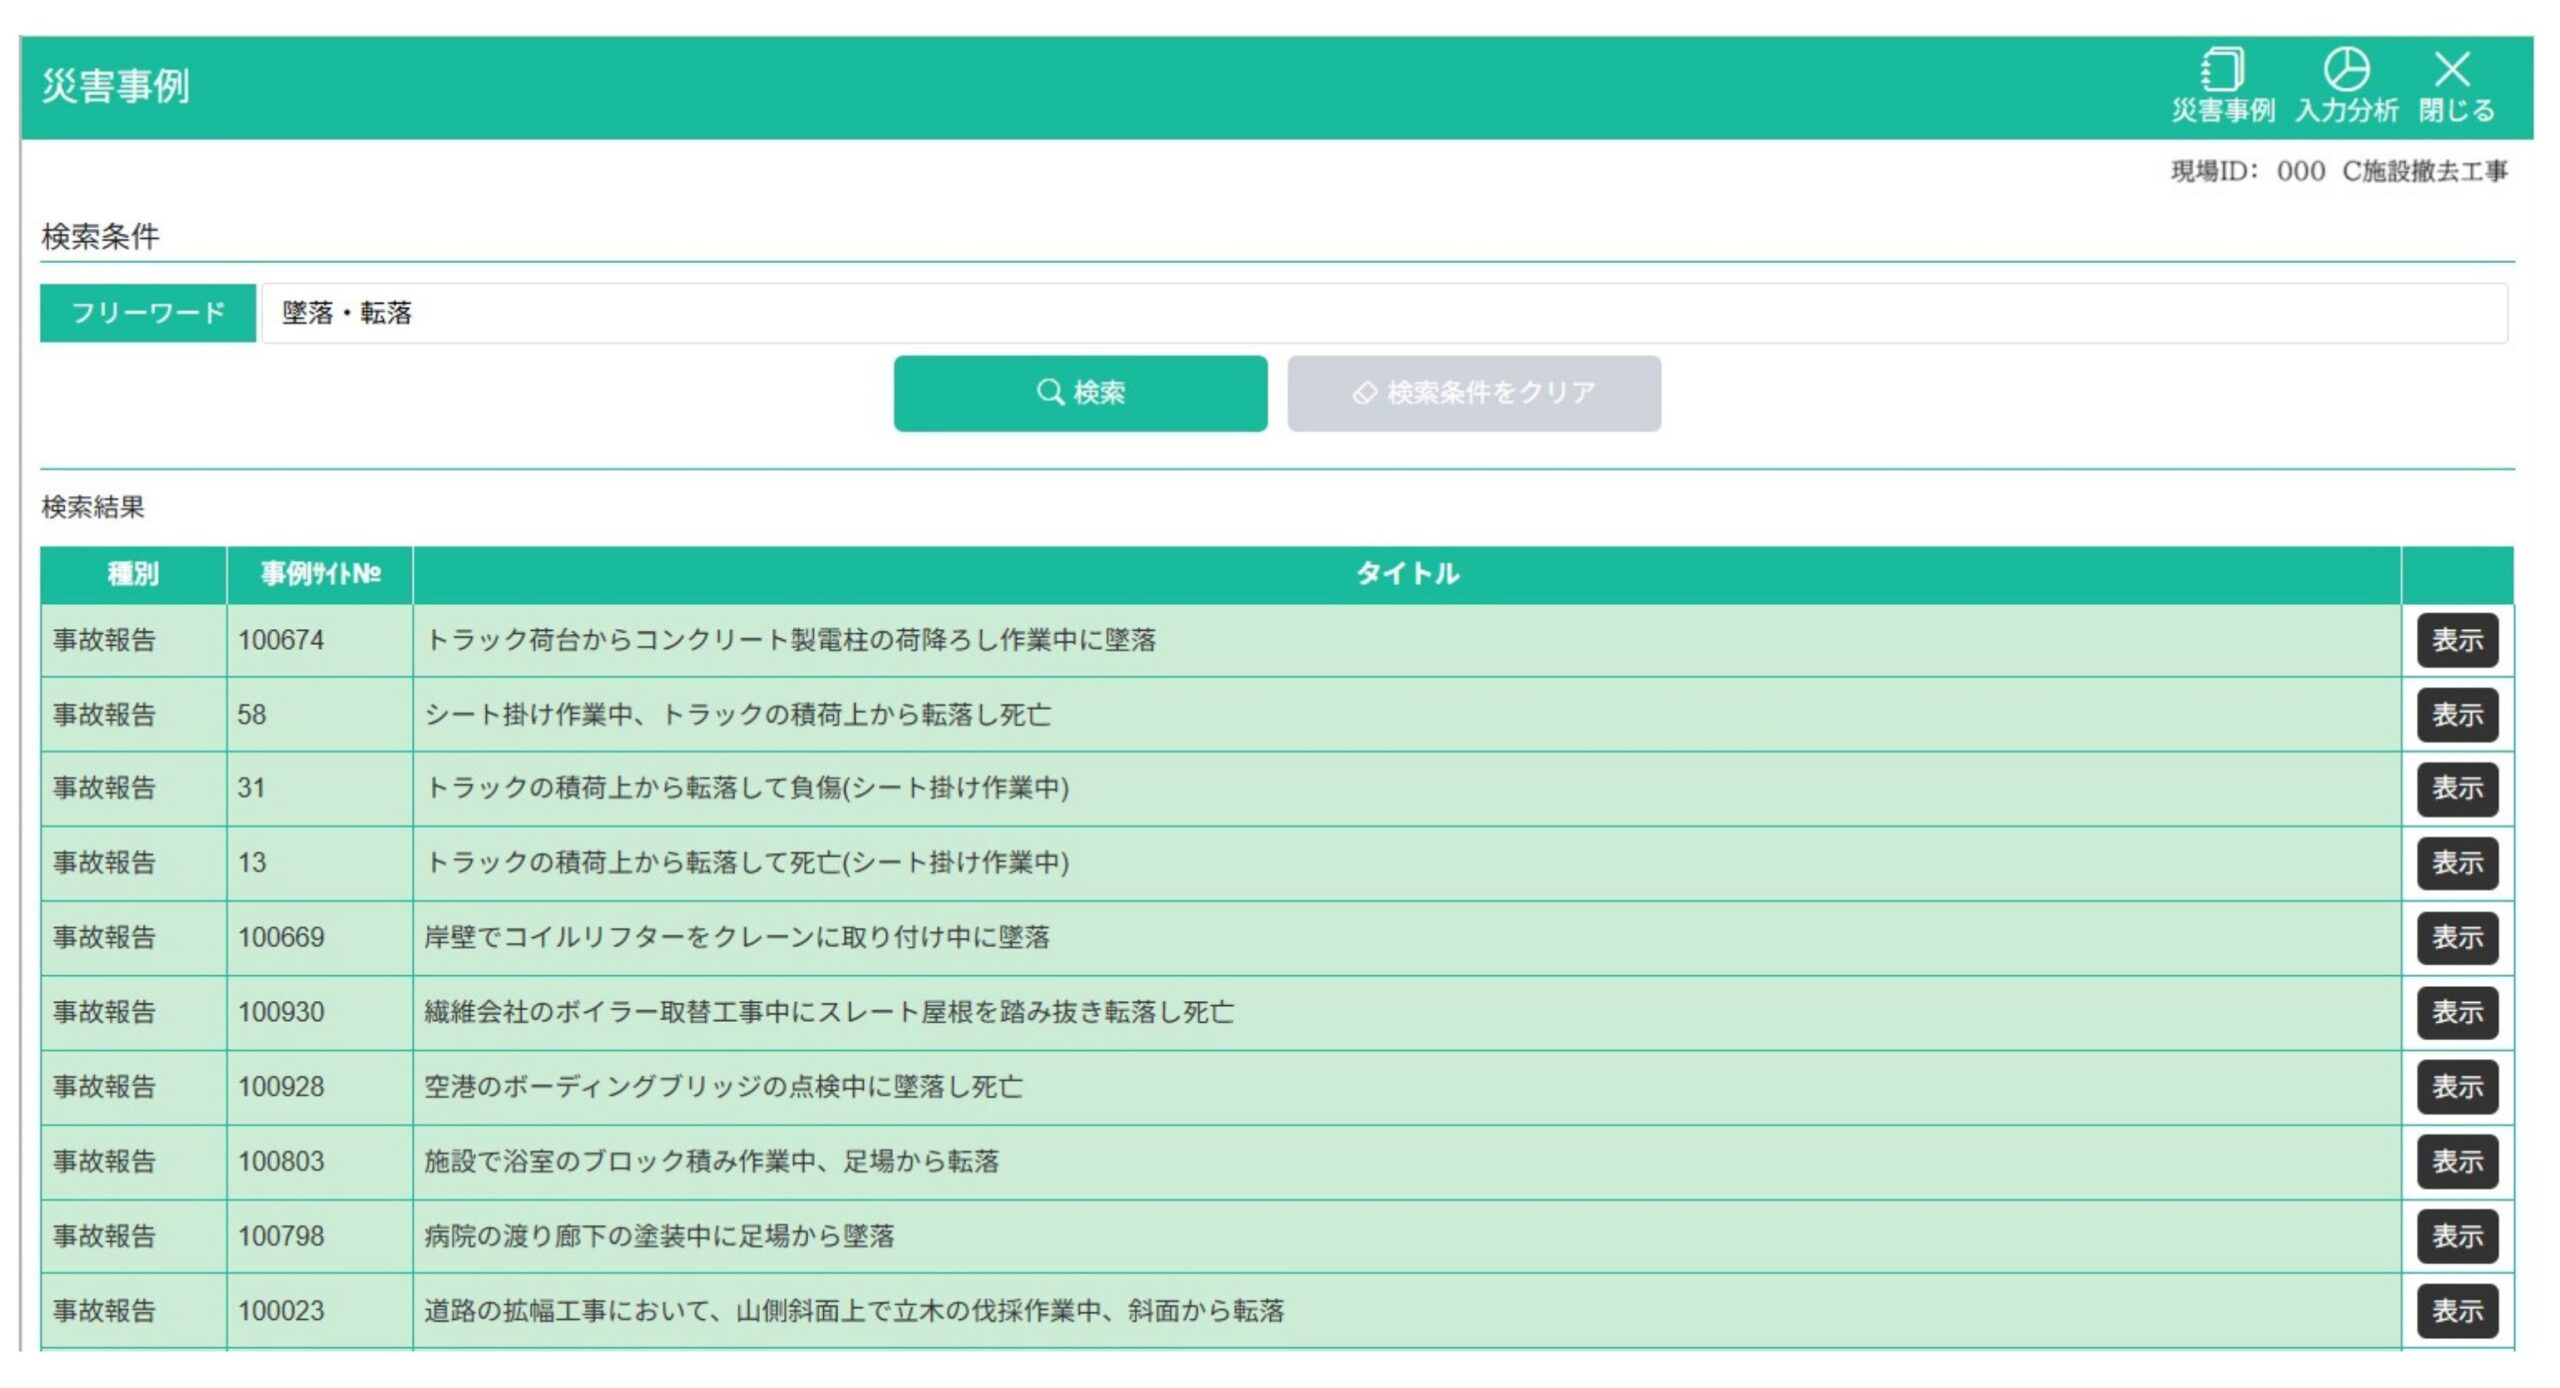Click 表示 for case No. 58
This screenshot has width=2560, height=1388.
(2457, 715)
